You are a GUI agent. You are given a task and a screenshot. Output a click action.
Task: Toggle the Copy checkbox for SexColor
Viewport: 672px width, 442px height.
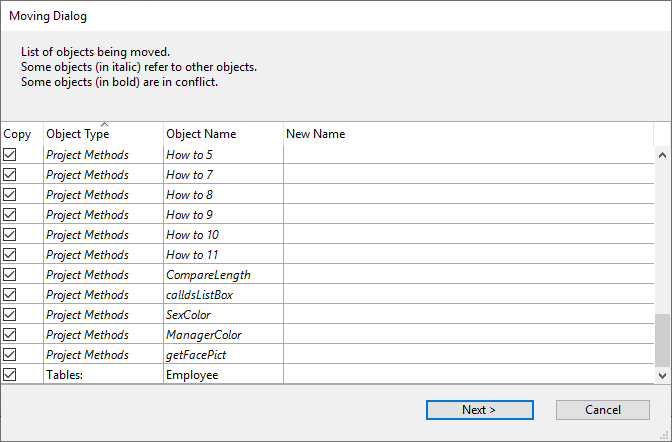pos(10,315)
